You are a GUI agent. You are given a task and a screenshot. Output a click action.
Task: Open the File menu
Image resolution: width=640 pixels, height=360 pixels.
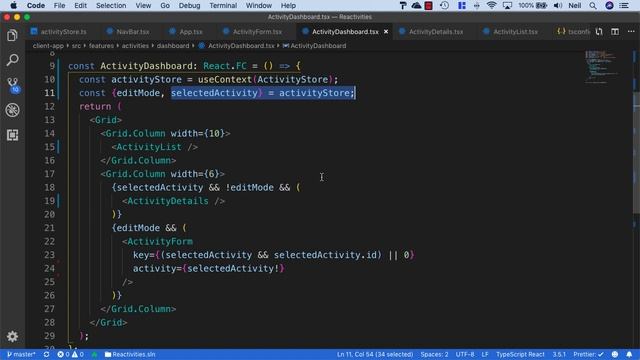[x=59, y=5]
